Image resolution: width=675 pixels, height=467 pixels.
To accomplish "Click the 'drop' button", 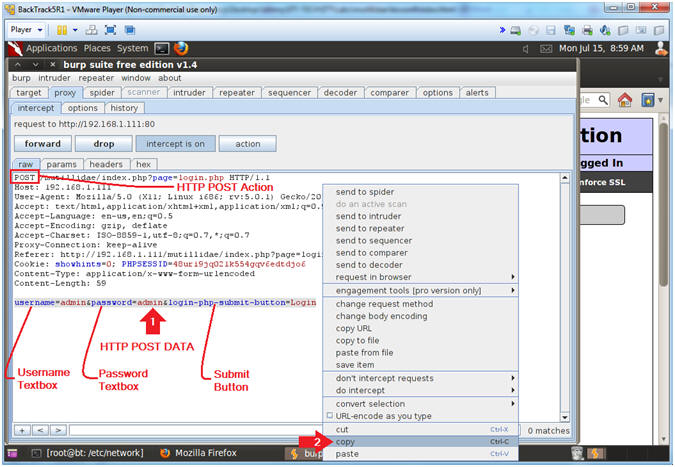I will [104, 144].
